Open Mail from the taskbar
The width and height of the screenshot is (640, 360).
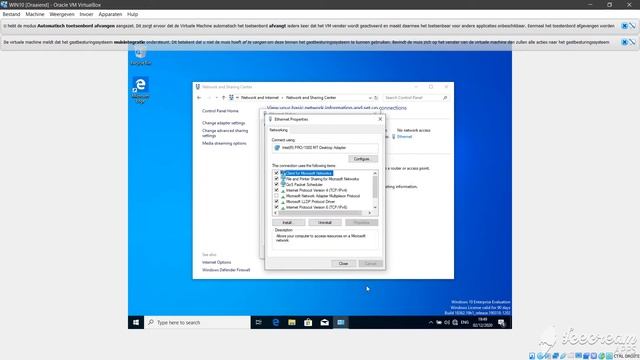tap(324, 322)
